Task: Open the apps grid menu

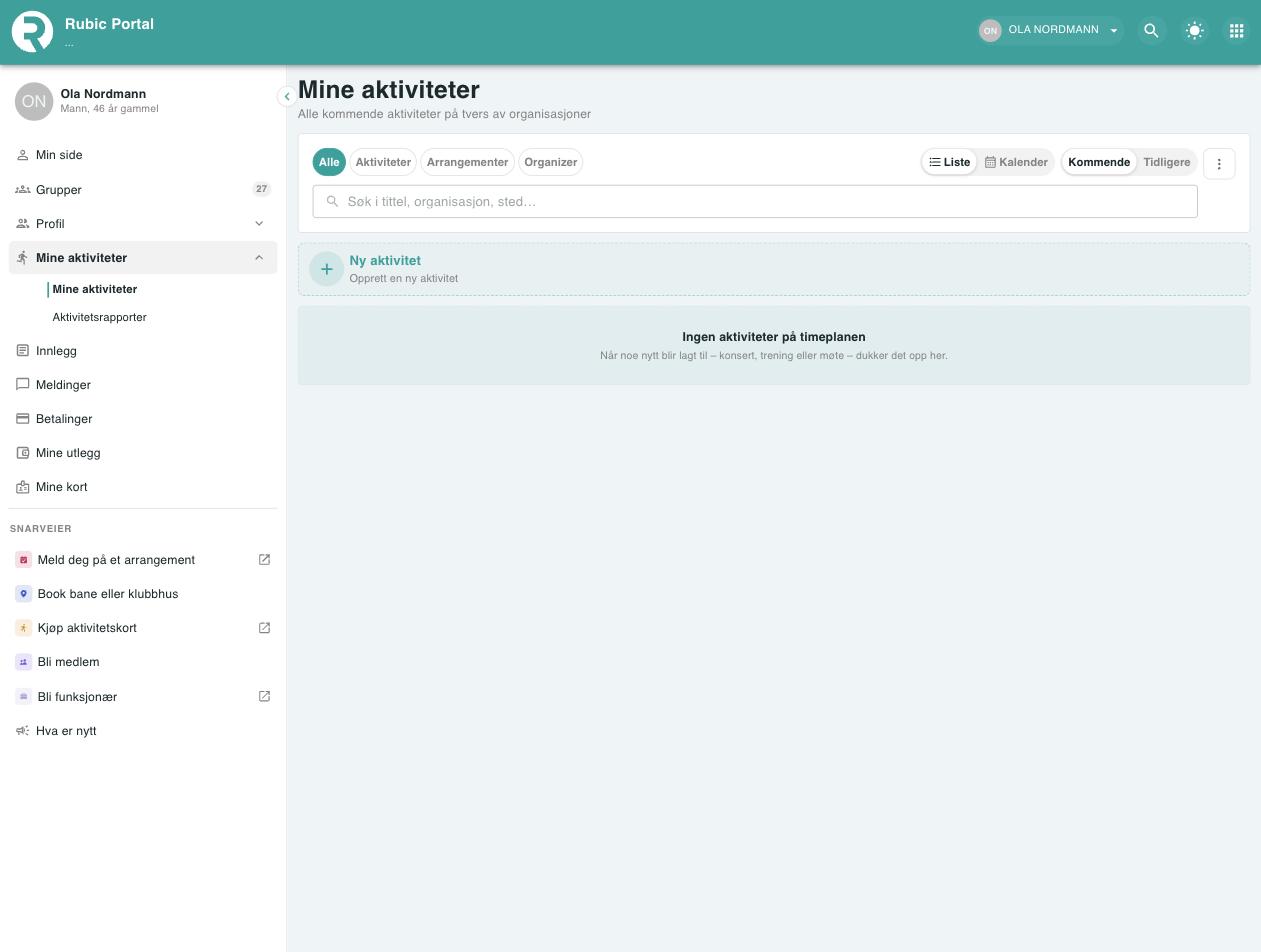Action: 1236,31
